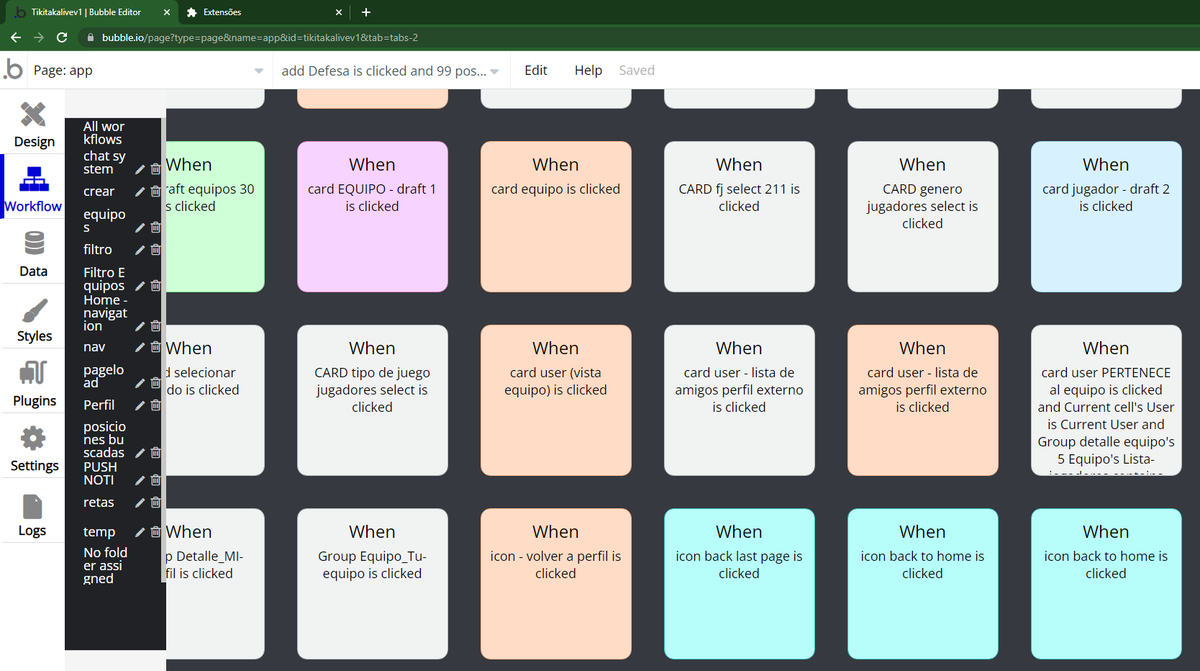Image resolution: width=1200 pixels, height=671 pixels.
Task: Open the Styles panel icon
Action: click(x=33, y=318)
